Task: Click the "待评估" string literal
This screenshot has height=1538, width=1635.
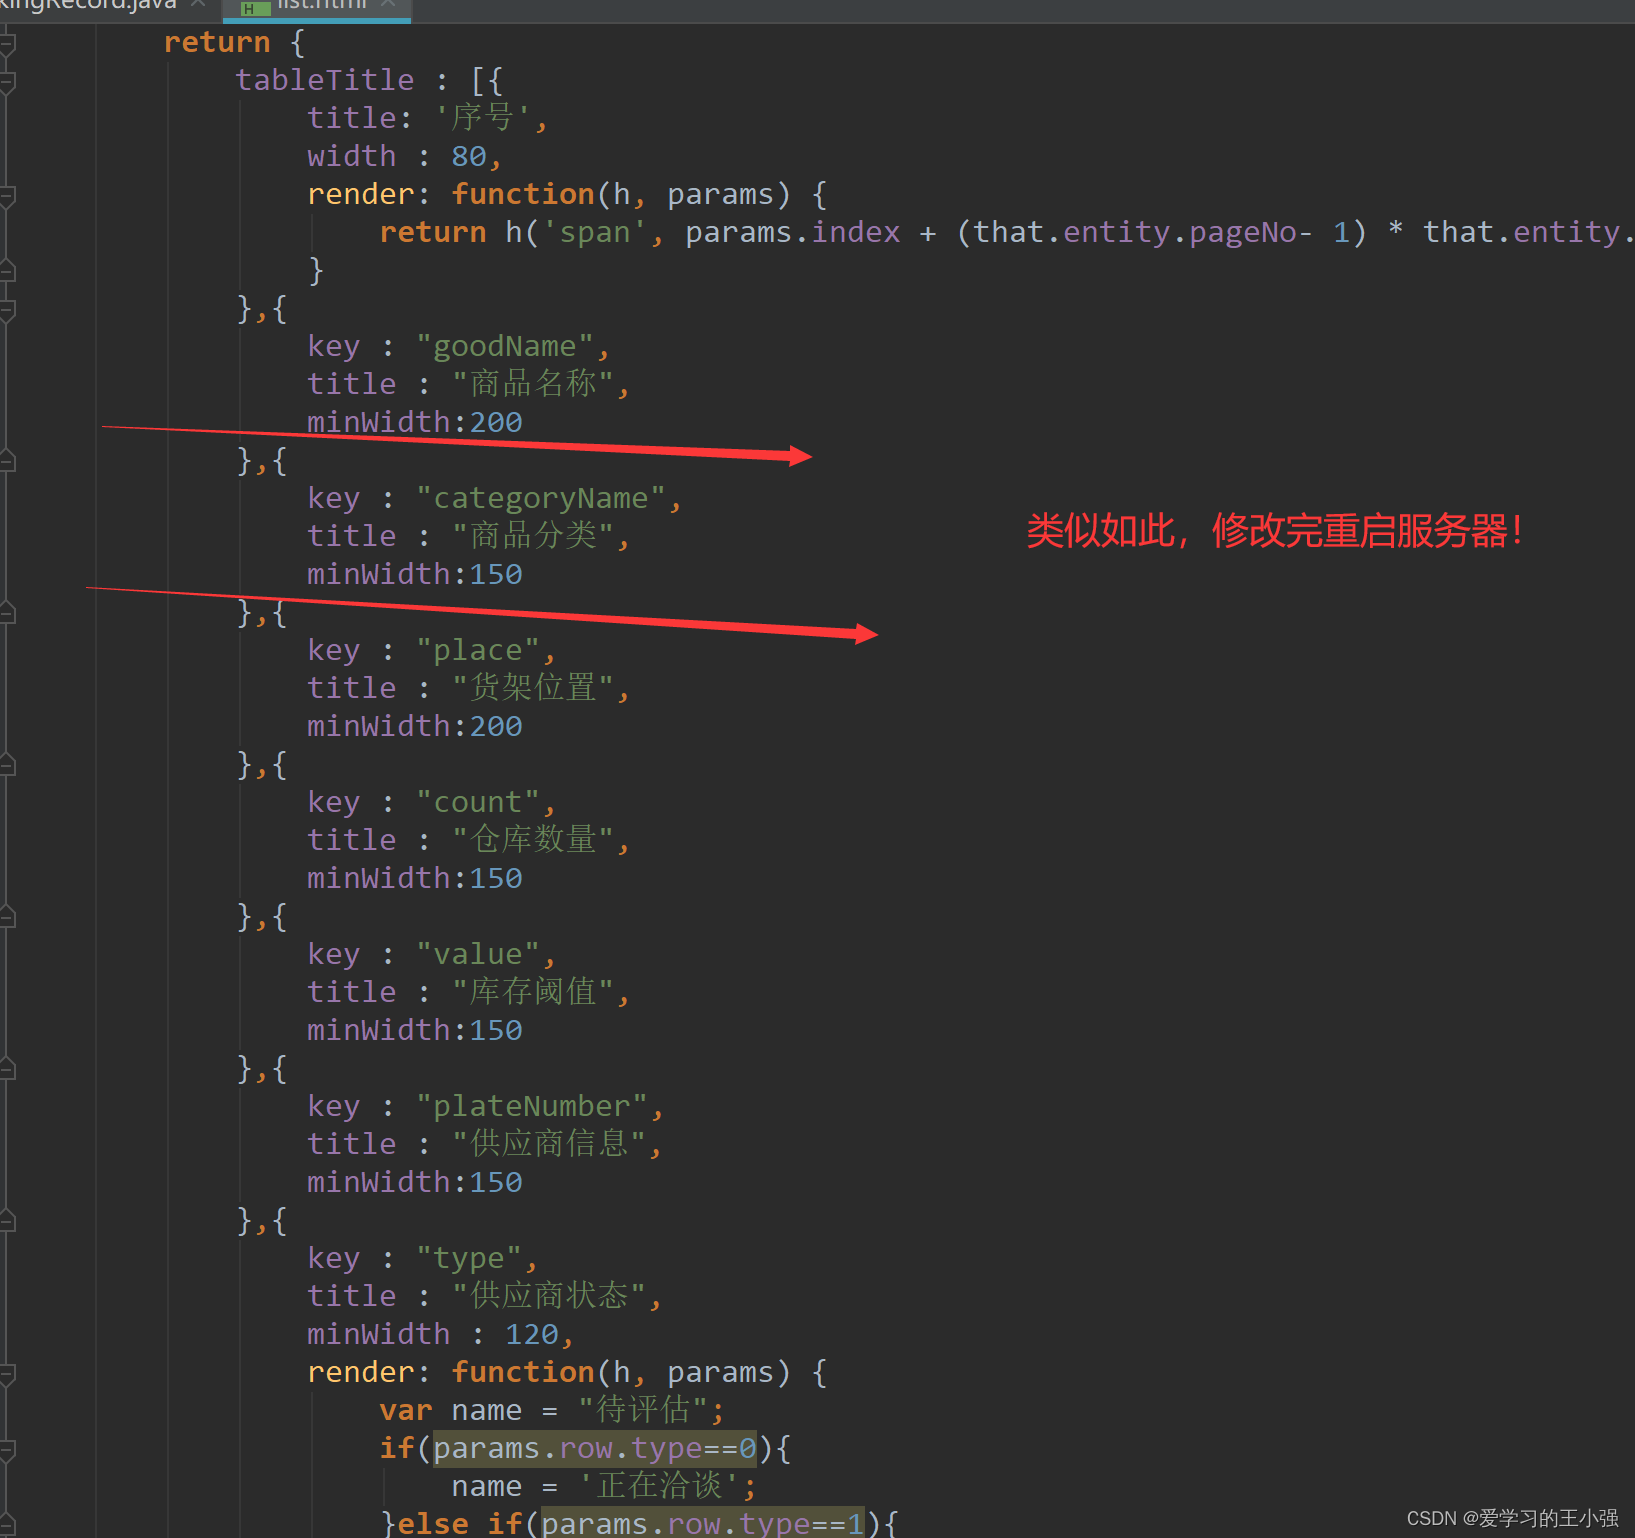Action: [x=644, y=1410]
